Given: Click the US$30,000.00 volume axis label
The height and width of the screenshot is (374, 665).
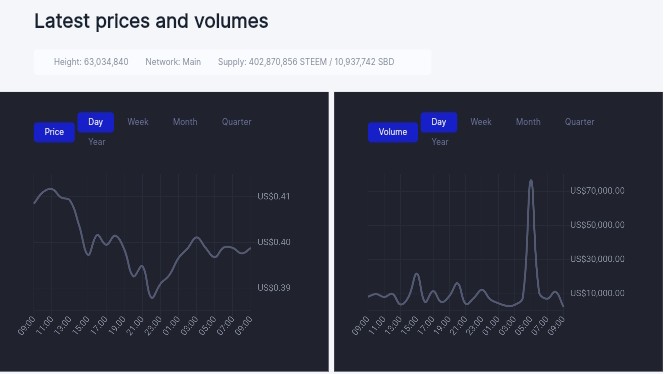Looking at the screenshot, I should 597,259.
